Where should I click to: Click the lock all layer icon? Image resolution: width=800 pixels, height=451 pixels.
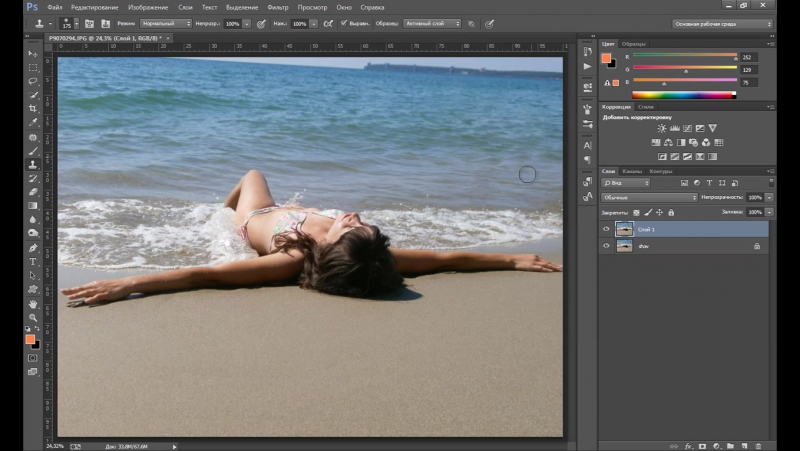[670, 212]
